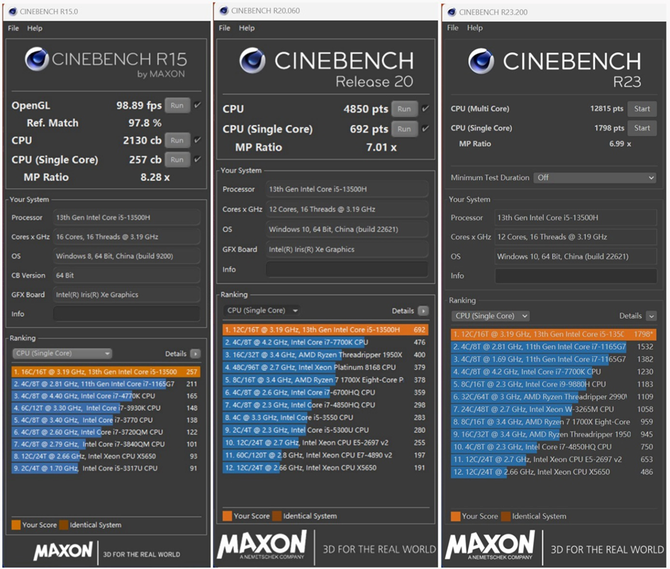This screenshot has height=569, width=670.
Task: Select R15 ranking row i5-3317U CPU
Action: click(x=106, y=468)
